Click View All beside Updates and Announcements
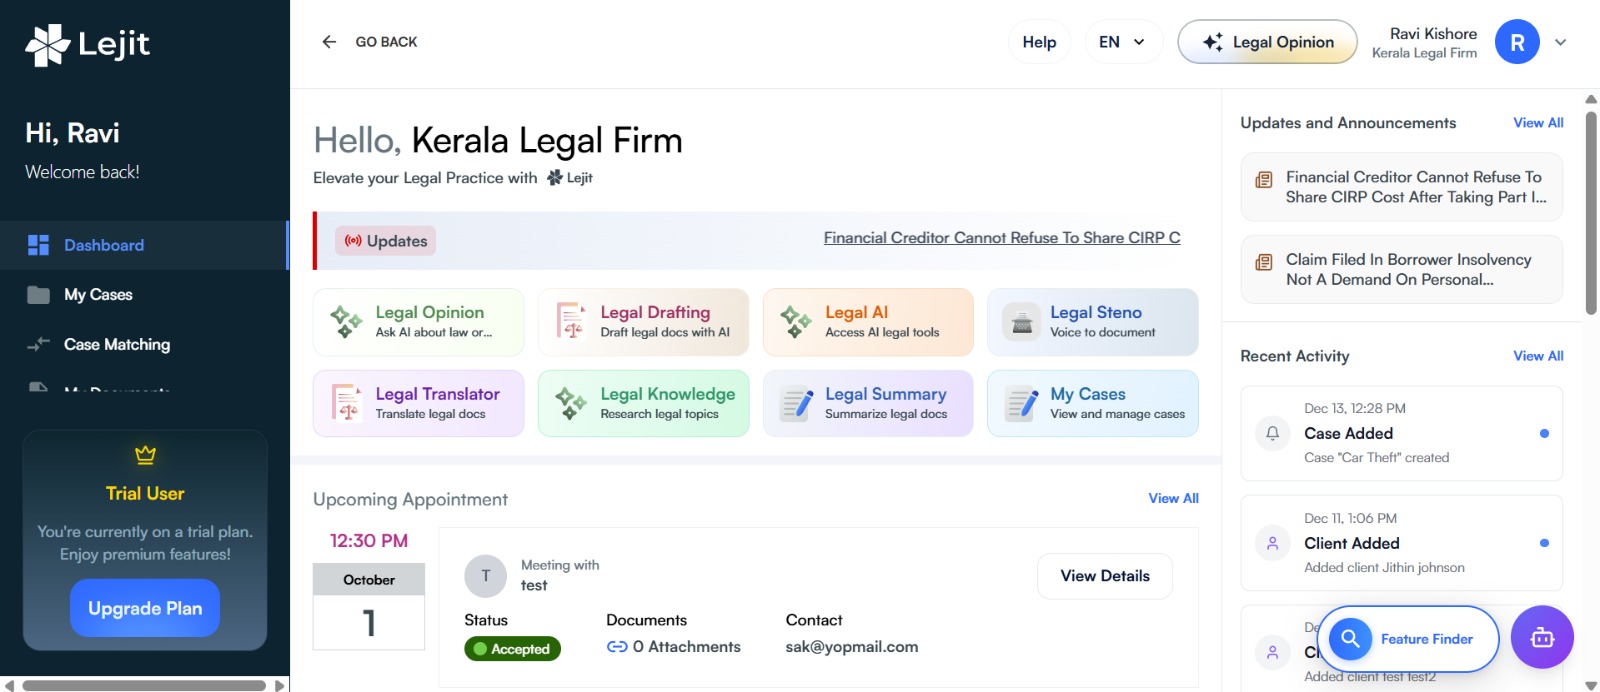 coord(1538,123)
